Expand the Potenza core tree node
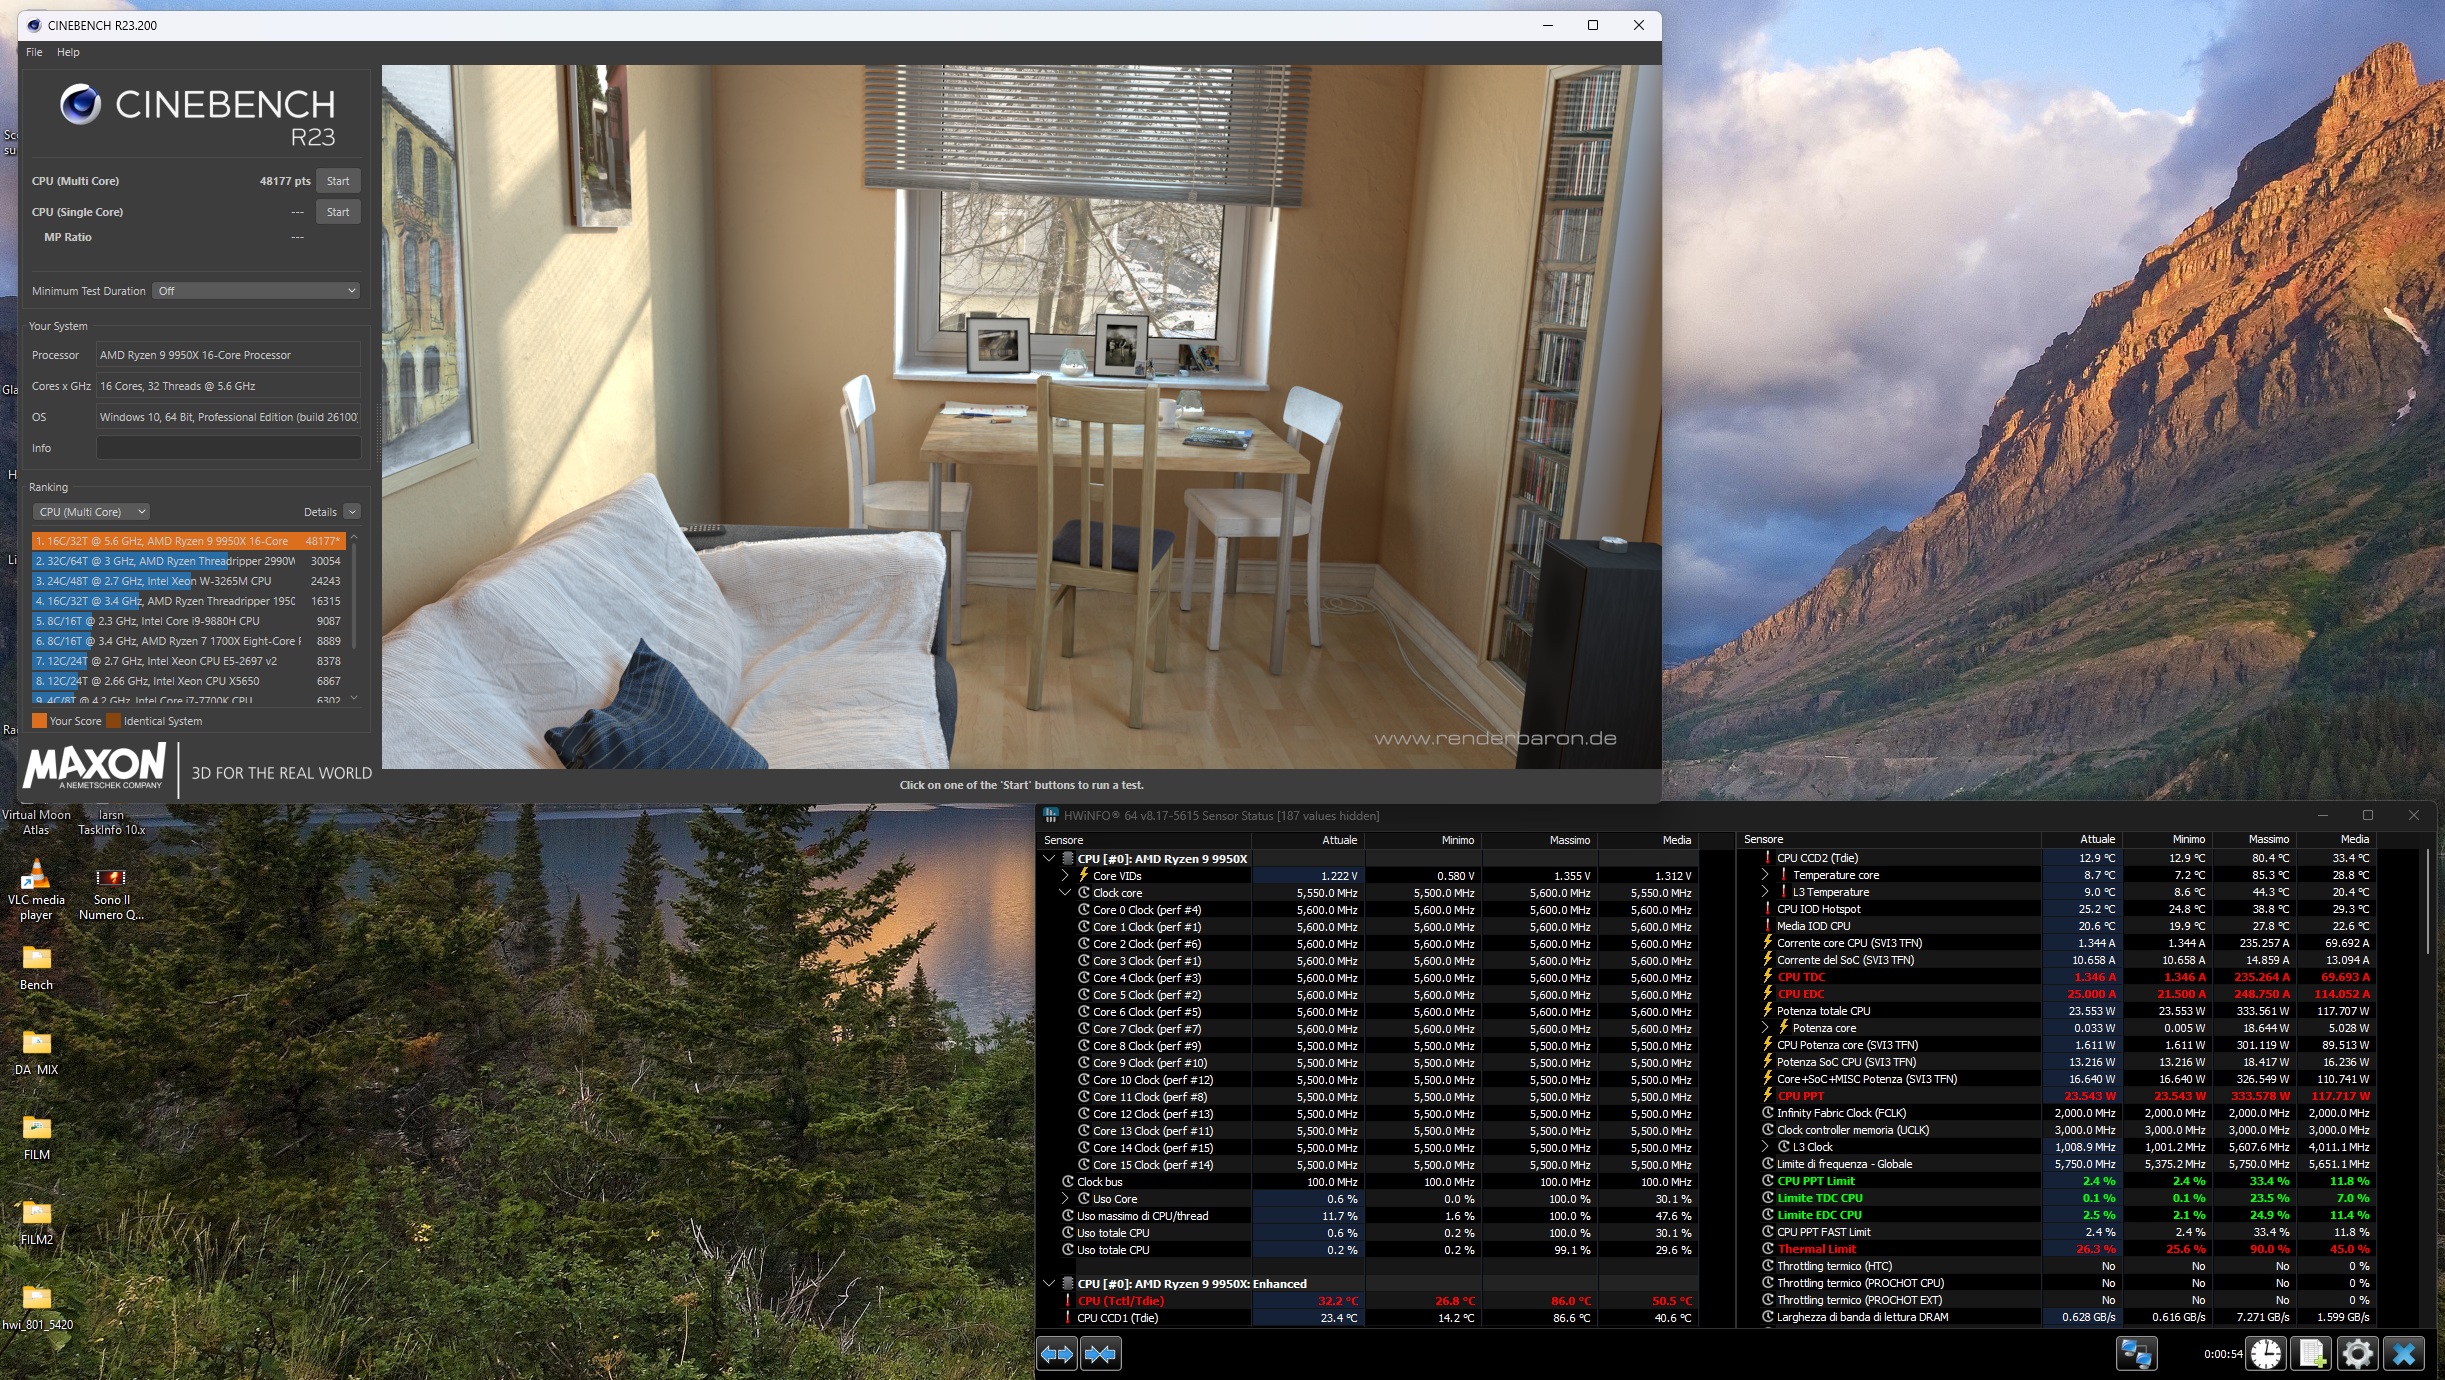Image resolution: width=2445 pixels, height=1380 pixels. coord(1765,1028)
